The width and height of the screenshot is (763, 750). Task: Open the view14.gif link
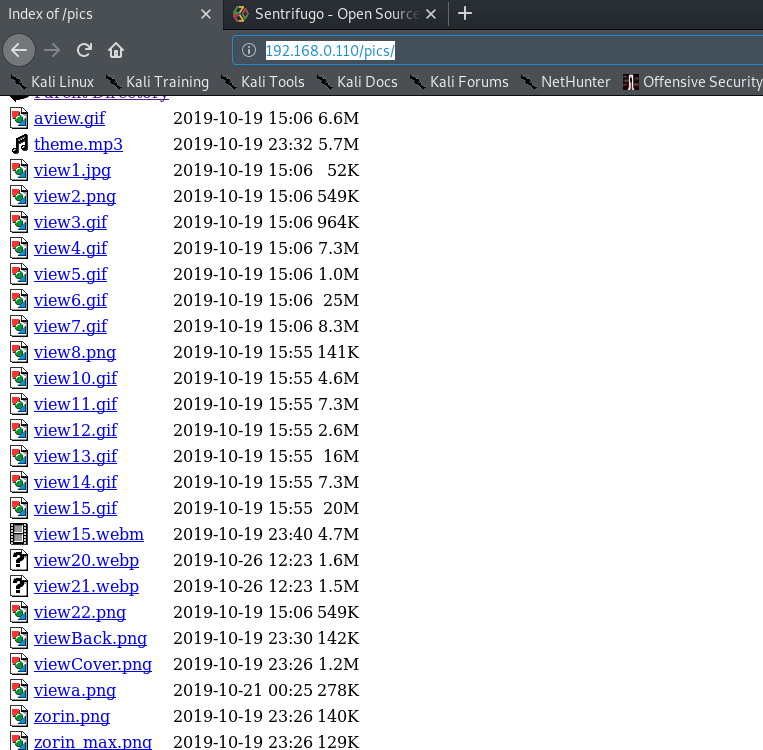point(75,482)
